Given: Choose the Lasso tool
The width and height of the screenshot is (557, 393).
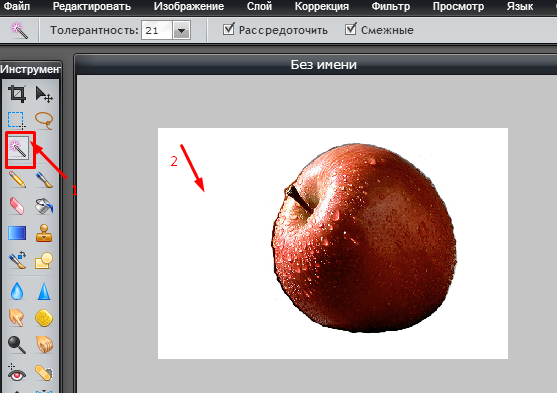Looking at the screenshot, I should click(44, 120).
